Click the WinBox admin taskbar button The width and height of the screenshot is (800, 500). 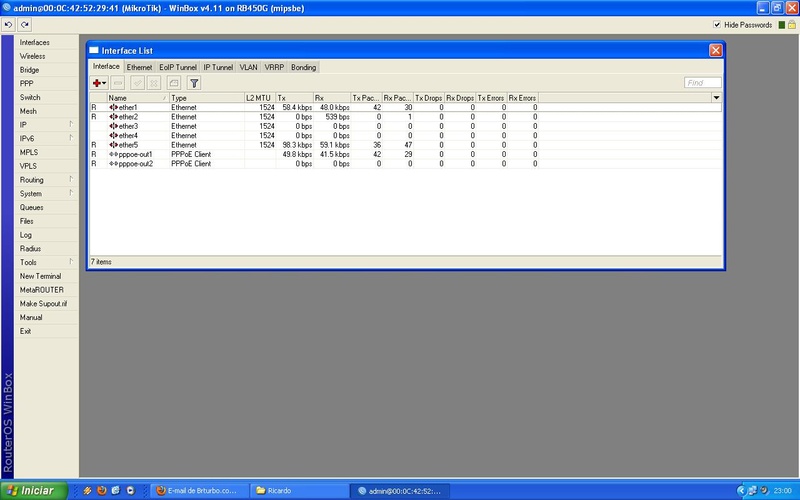(401, 491)
